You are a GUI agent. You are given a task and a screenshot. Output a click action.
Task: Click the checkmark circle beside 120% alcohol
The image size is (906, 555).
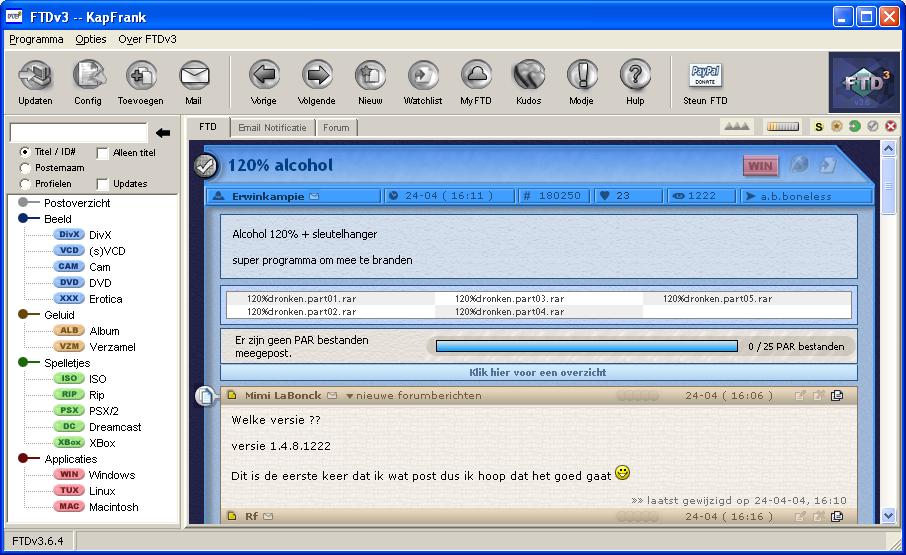[205, 166]
